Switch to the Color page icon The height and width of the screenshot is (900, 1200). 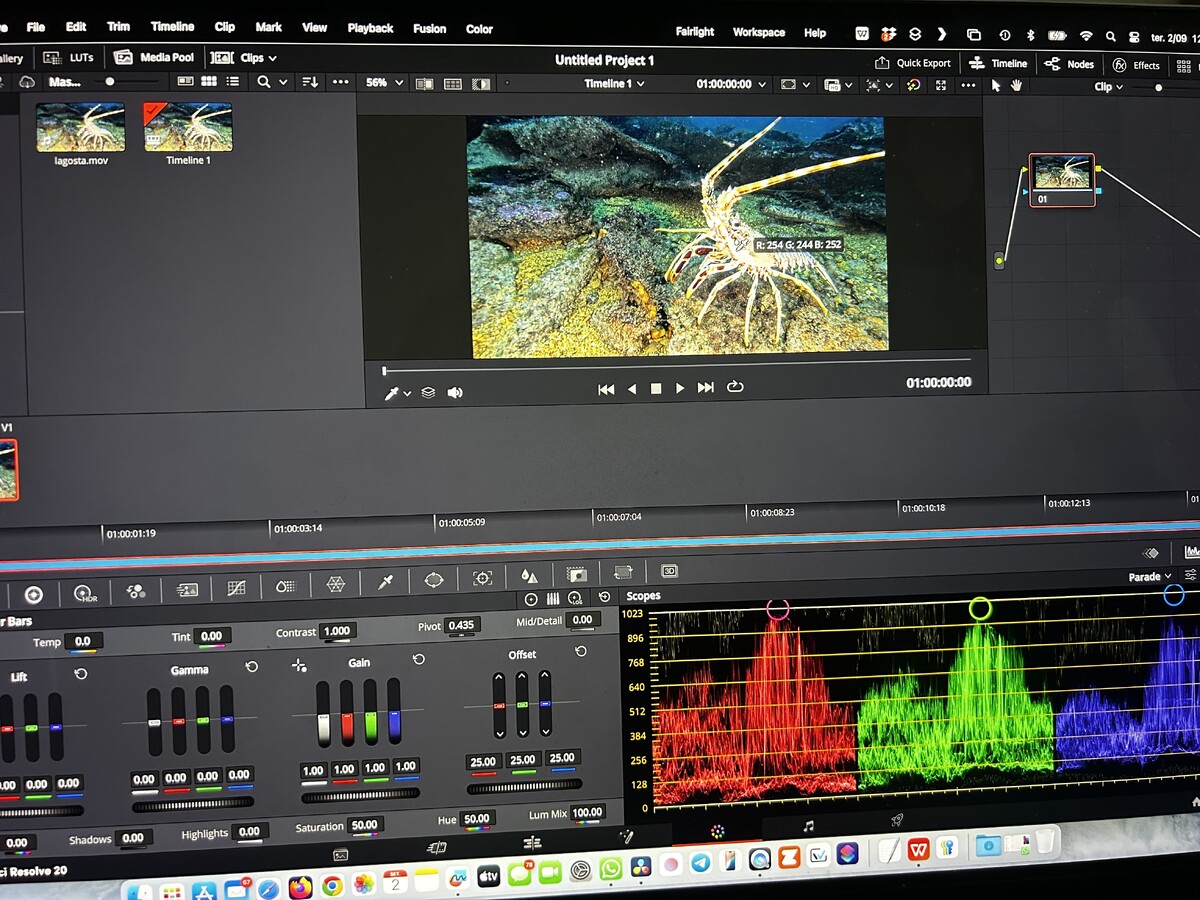716,832
